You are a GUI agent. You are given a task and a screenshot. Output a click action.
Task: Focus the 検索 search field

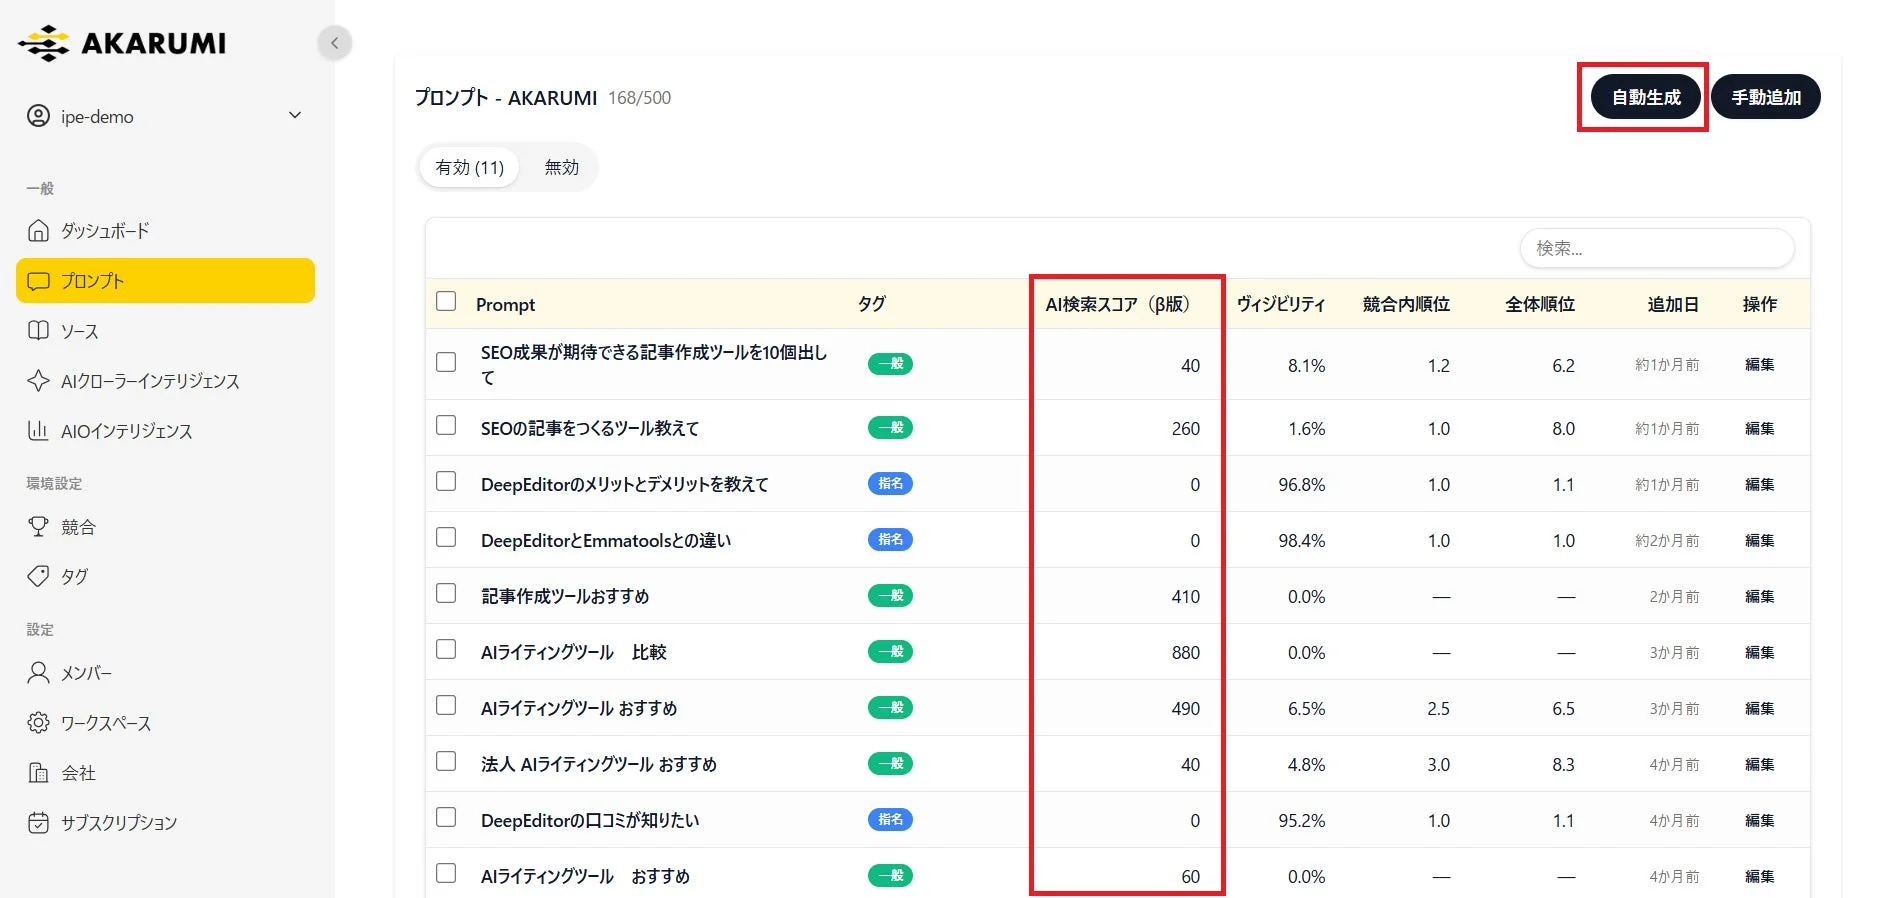[x=1657, y=248]
